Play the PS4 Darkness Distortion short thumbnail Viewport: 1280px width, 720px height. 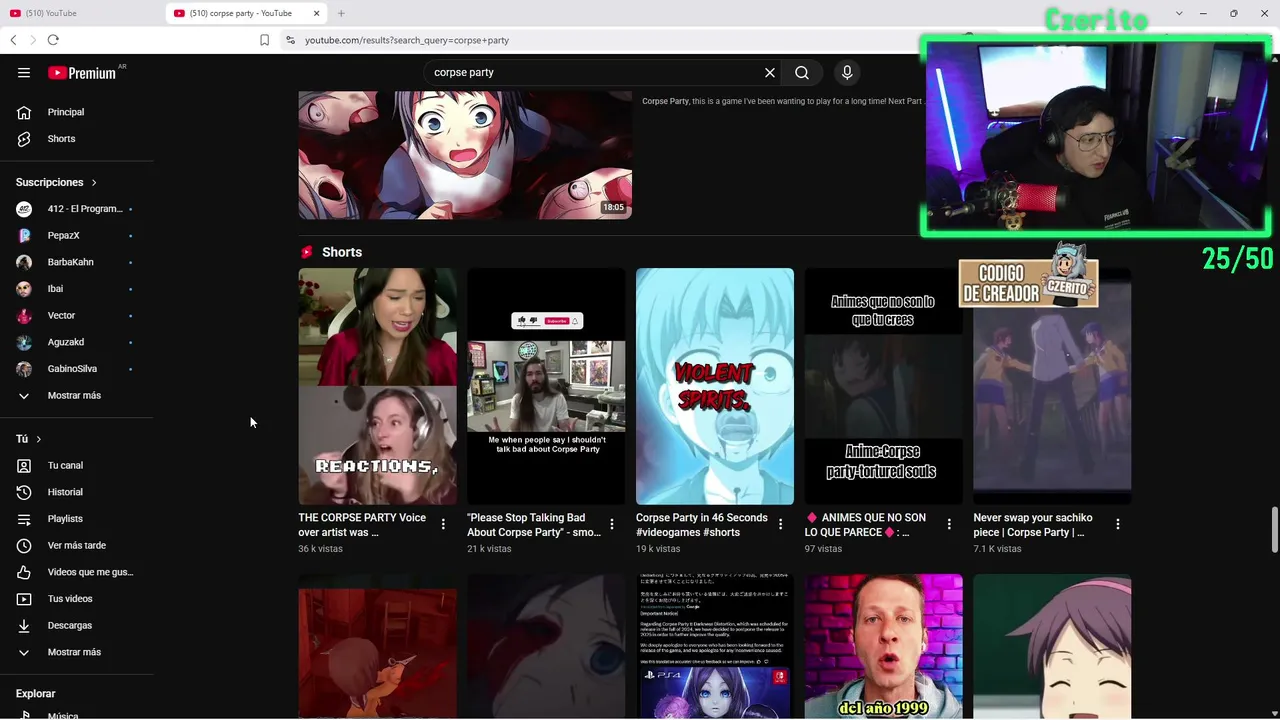[x=715, y=646]
